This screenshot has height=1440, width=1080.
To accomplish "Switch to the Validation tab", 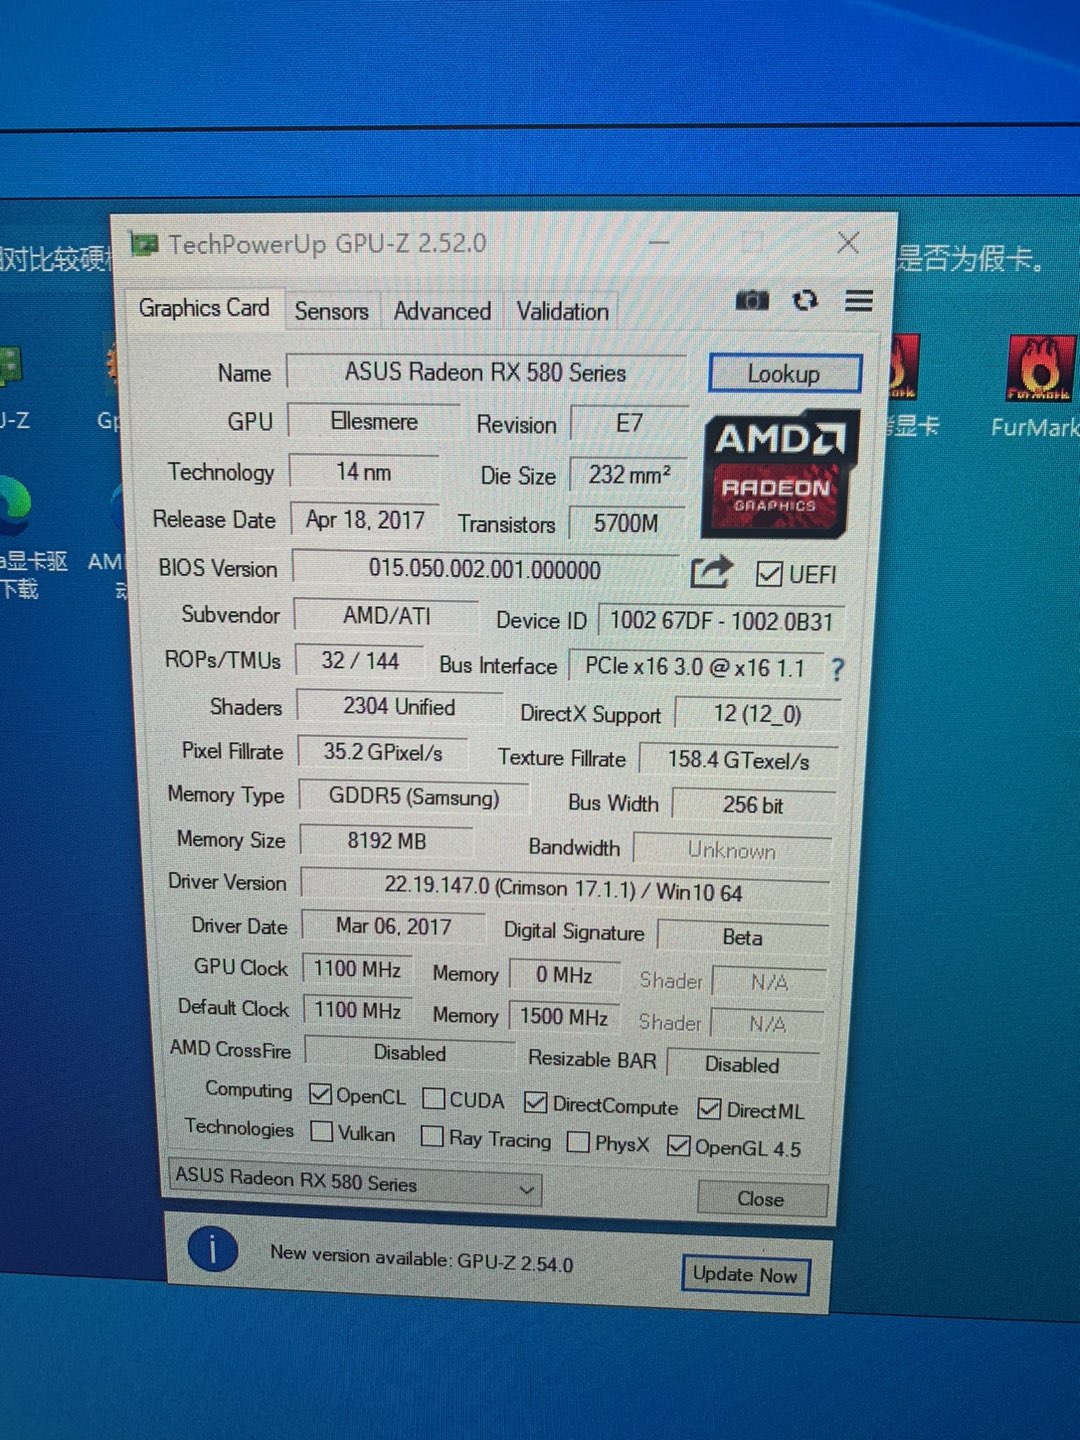I will [x=562, y=312].
